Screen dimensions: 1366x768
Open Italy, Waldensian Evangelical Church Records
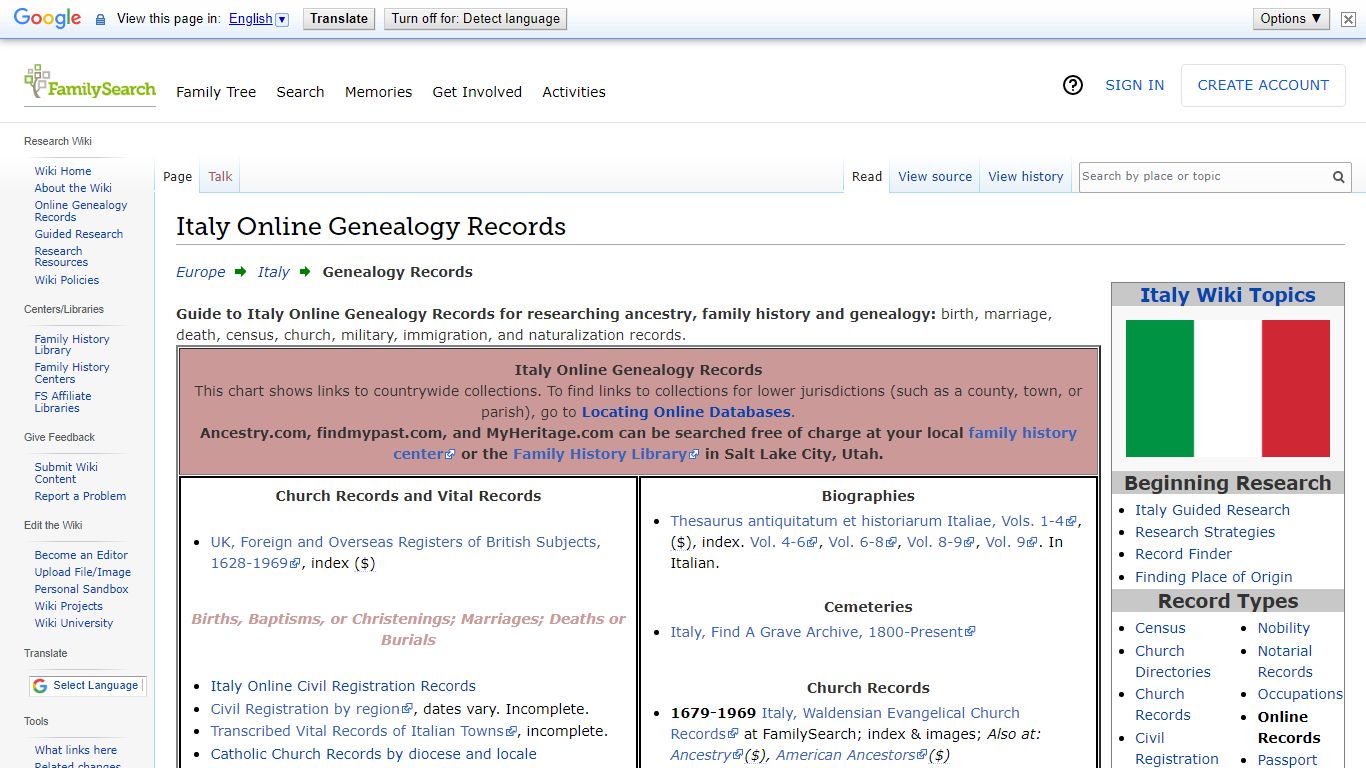(845, 723)
